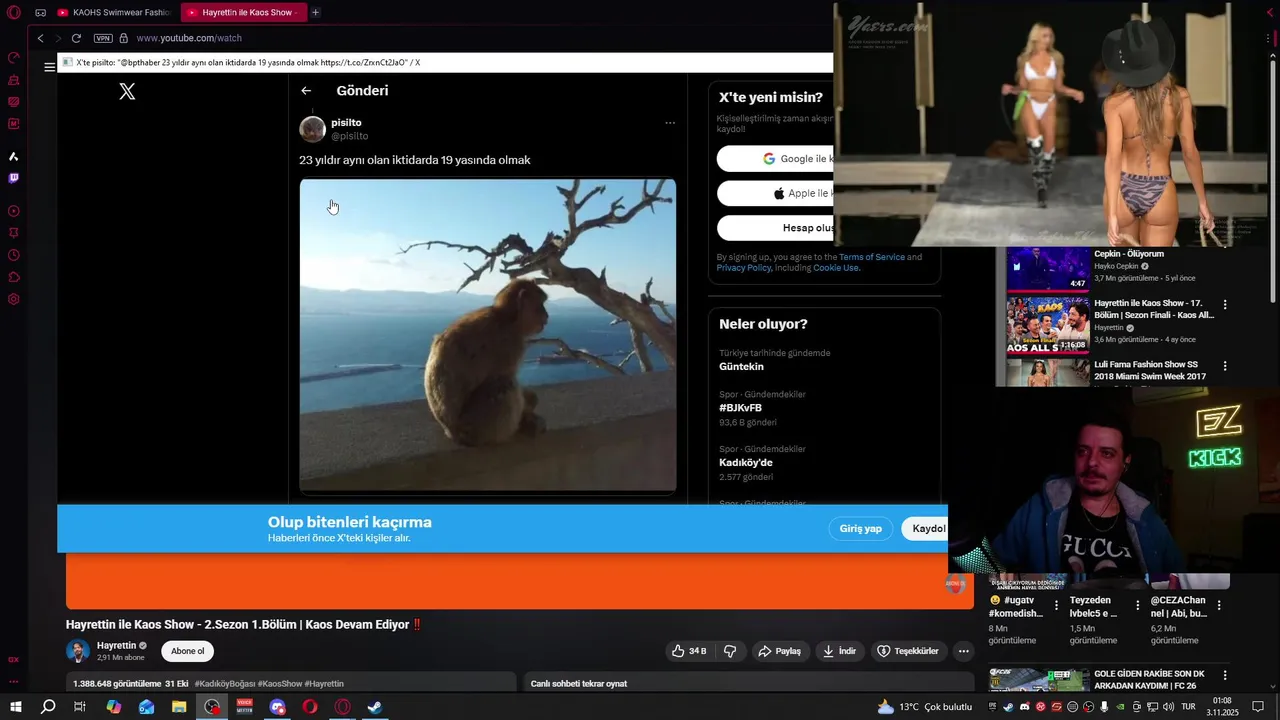Select Hayrettin ile Kaos Show tab
This screenshot has width=1280, height=720.
(243, 13)
